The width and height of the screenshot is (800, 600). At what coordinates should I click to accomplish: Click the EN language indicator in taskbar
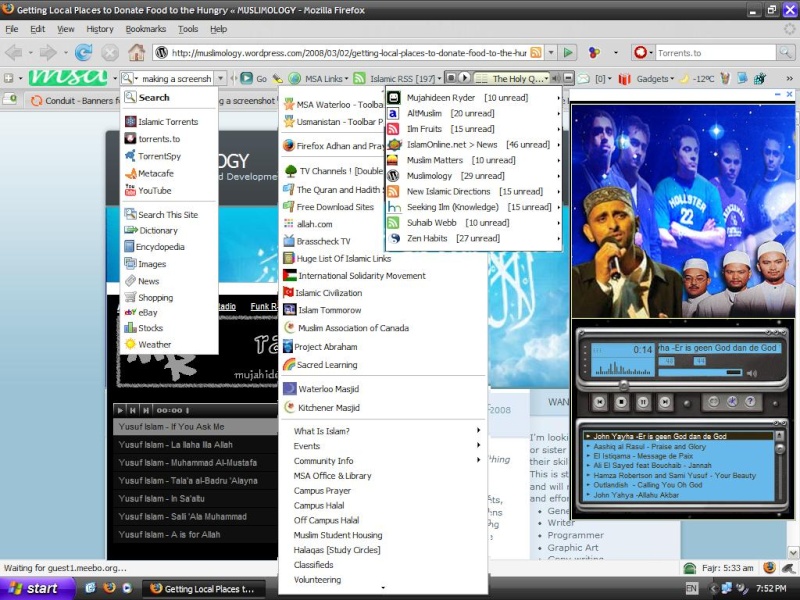tap(691, 588)
